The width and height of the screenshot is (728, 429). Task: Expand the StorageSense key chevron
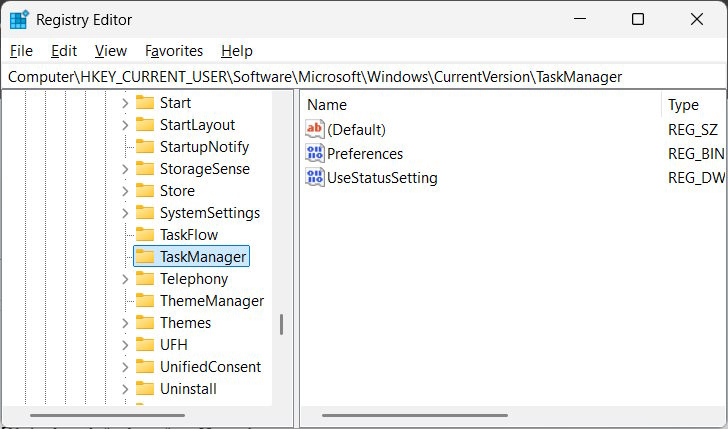pyautogui.click(x=125, y=169)
